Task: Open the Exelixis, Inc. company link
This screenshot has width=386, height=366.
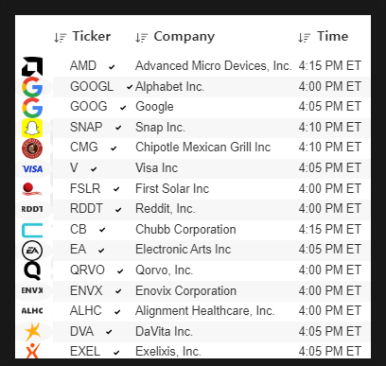Action: [168, 351]
